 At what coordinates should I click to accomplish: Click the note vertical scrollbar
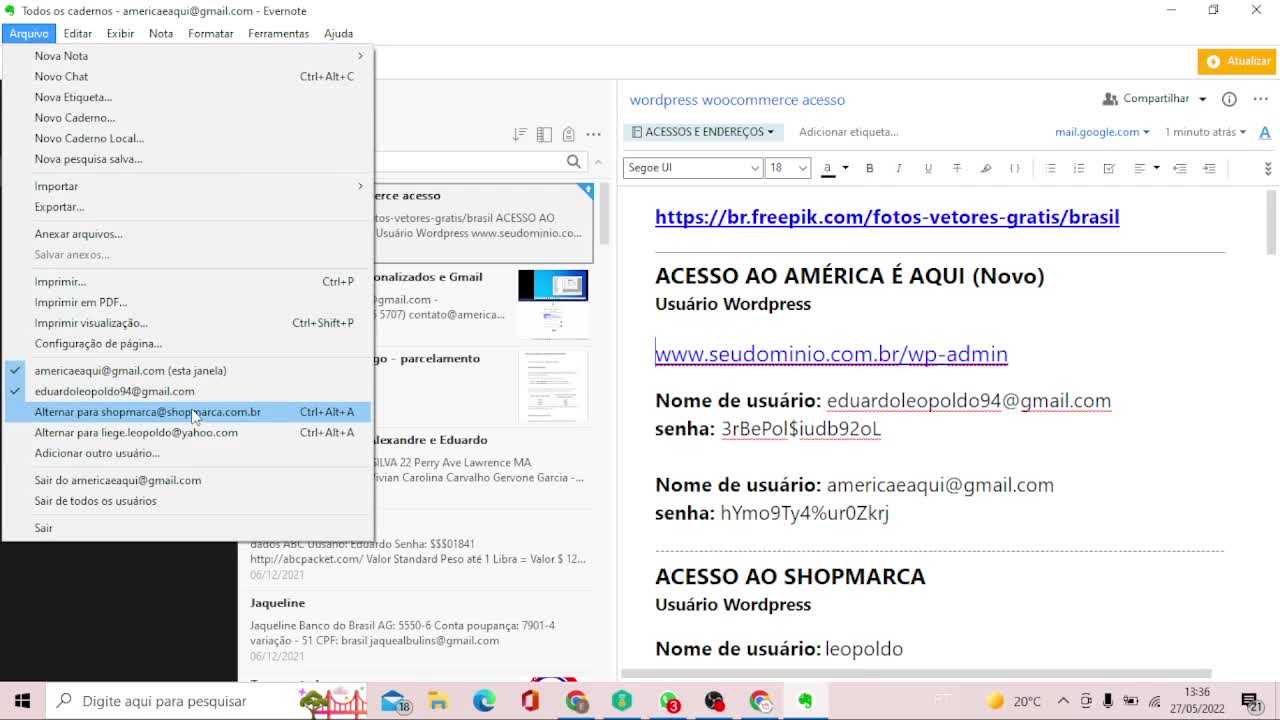click(x=1272, y=222)
